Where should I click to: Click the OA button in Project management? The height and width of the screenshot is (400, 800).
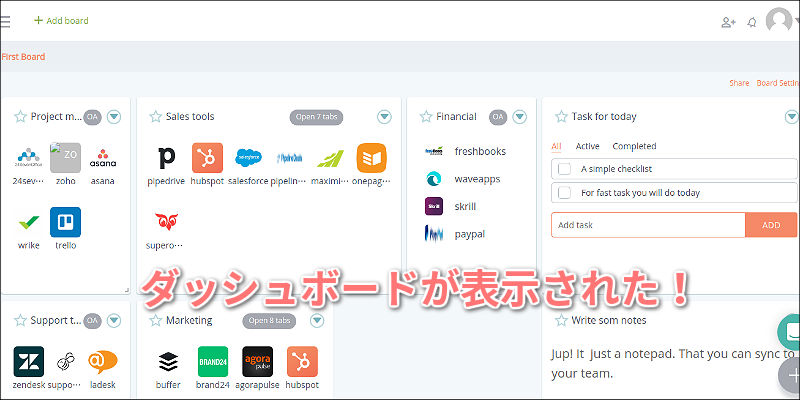pyautogui.click(x=92, y=117)
